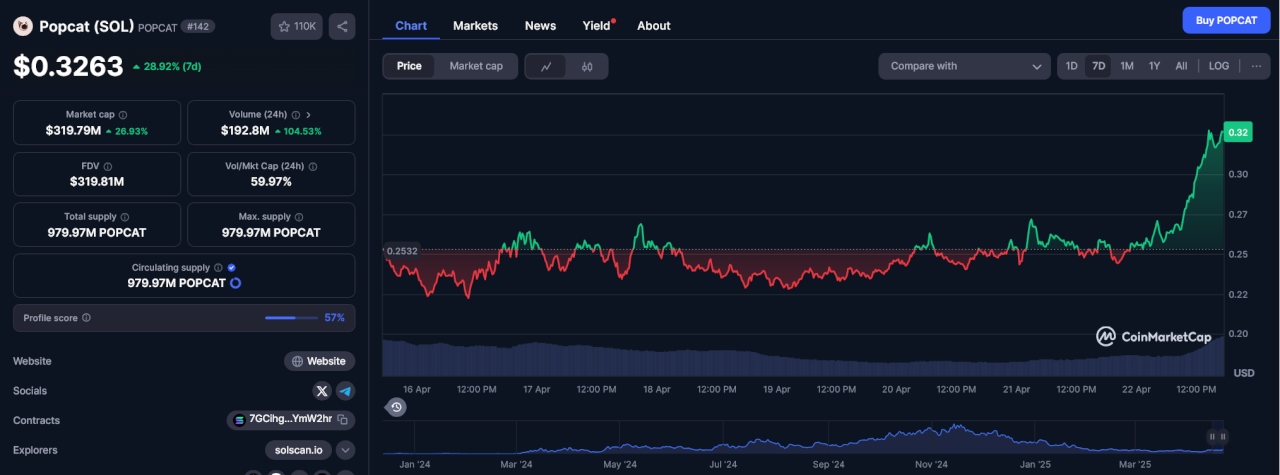Viewport: 1280px width, 475px height.
Task: Toggle the LOG scale option
Action: click(1218, 66)
